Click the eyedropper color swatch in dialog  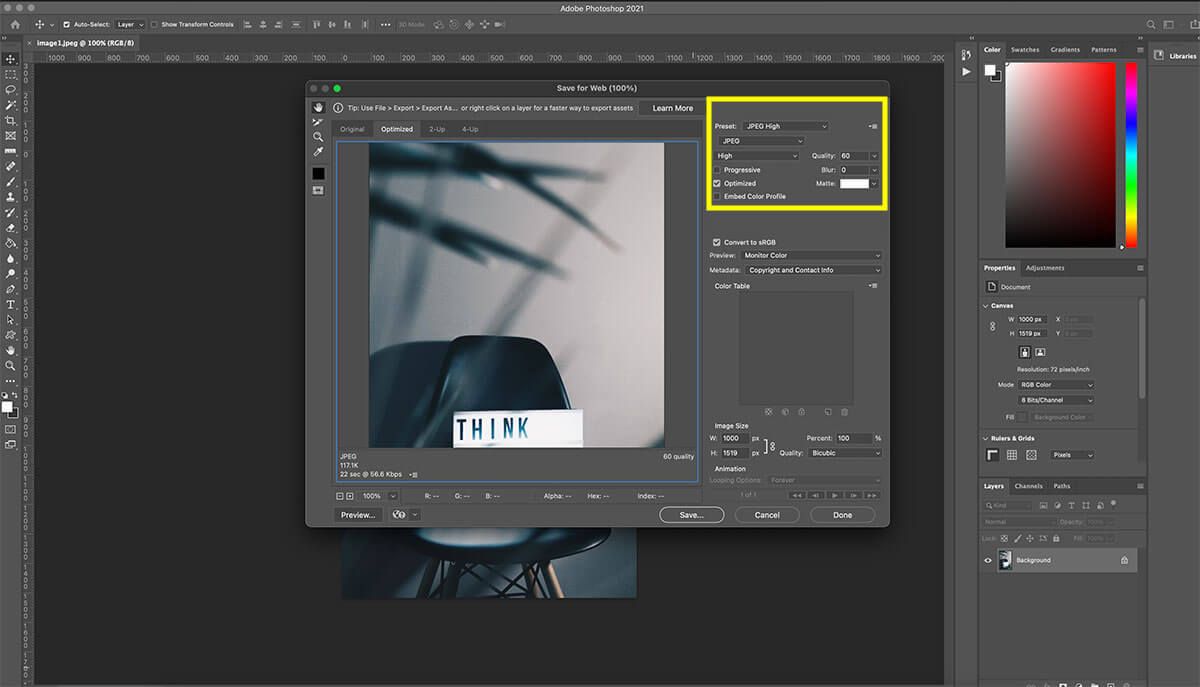(x=318, y=173)
